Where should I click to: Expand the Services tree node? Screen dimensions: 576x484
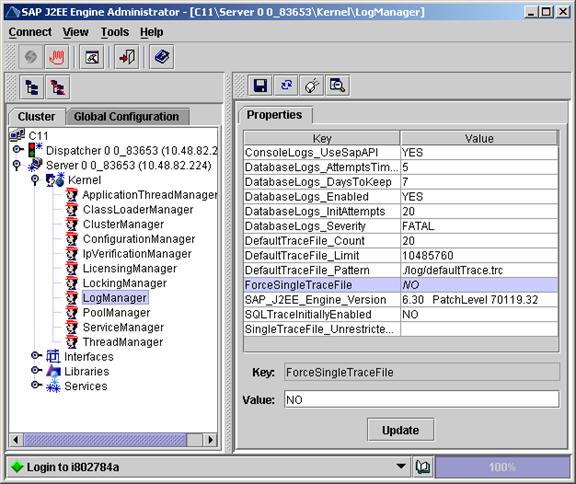[x=36, y=385]
